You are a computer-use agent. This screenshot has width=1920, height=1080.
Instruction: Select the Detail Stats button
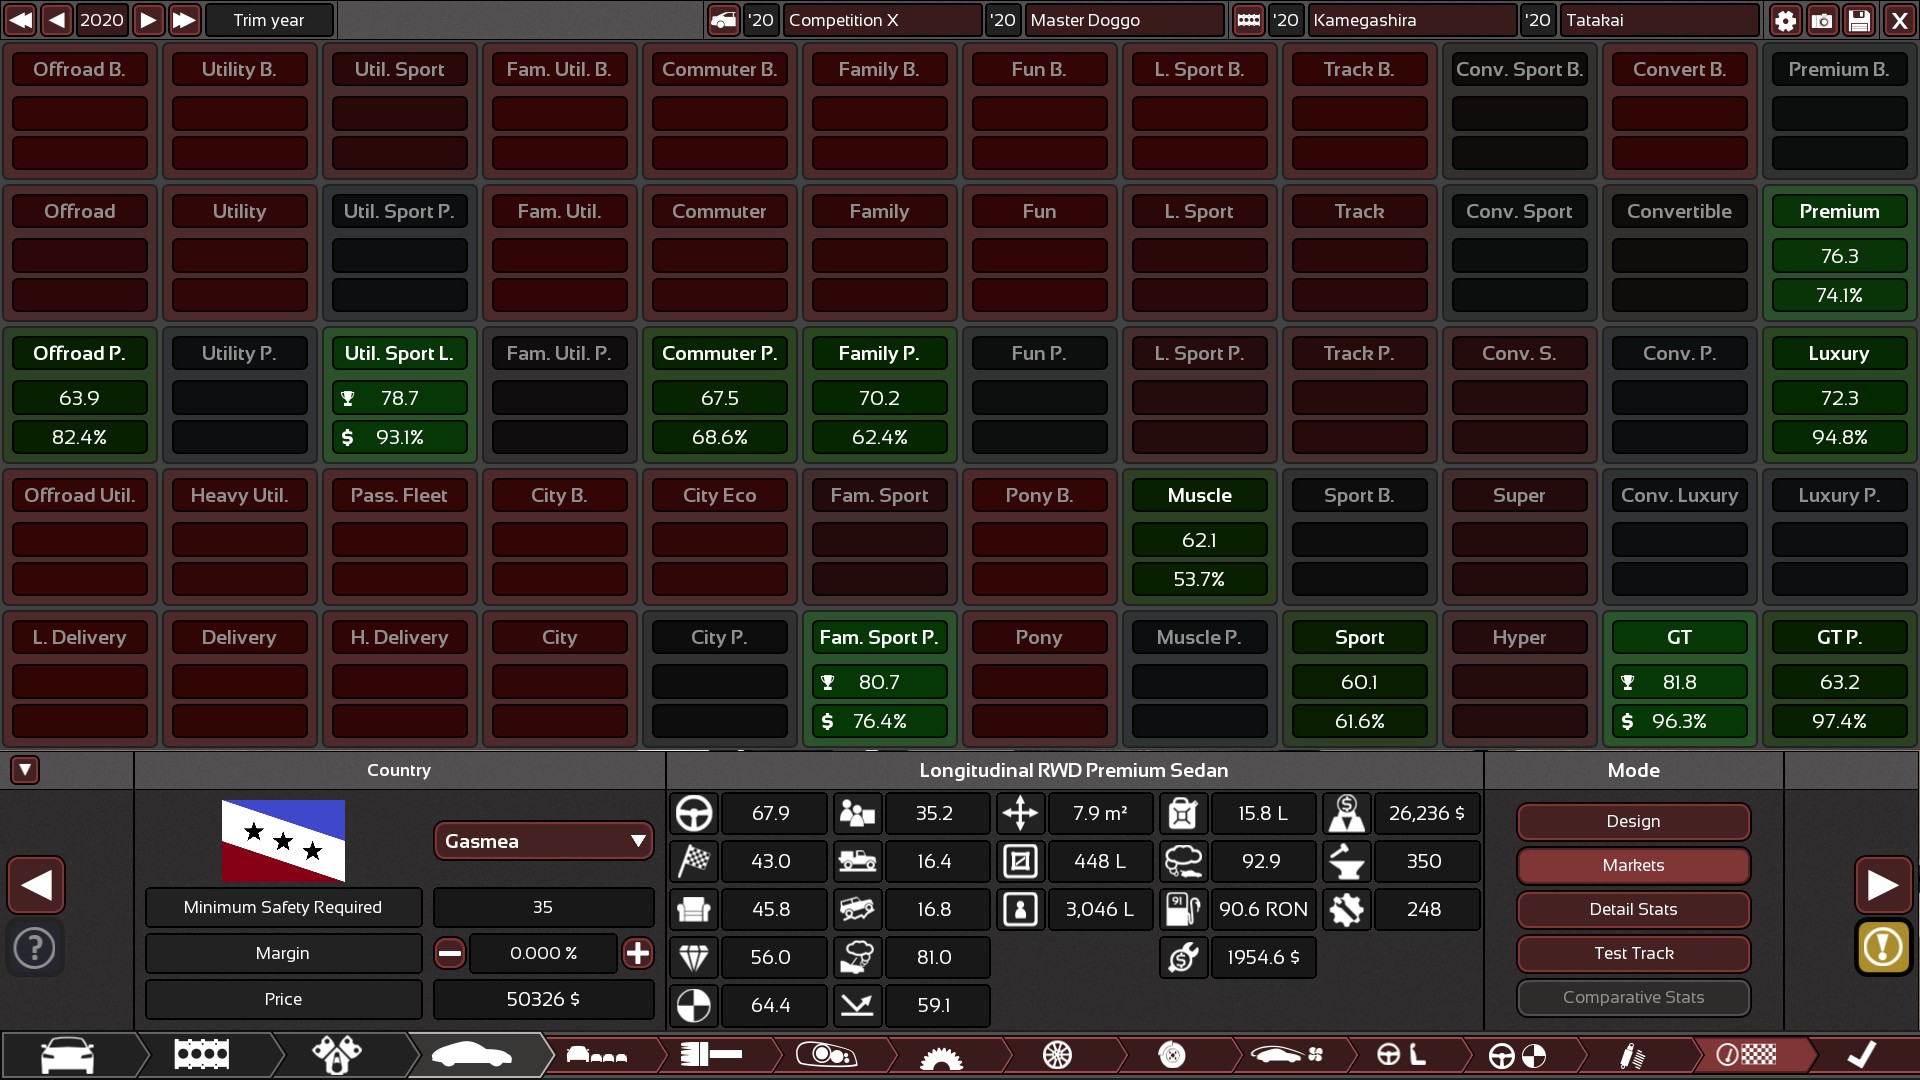point(1631,907)
